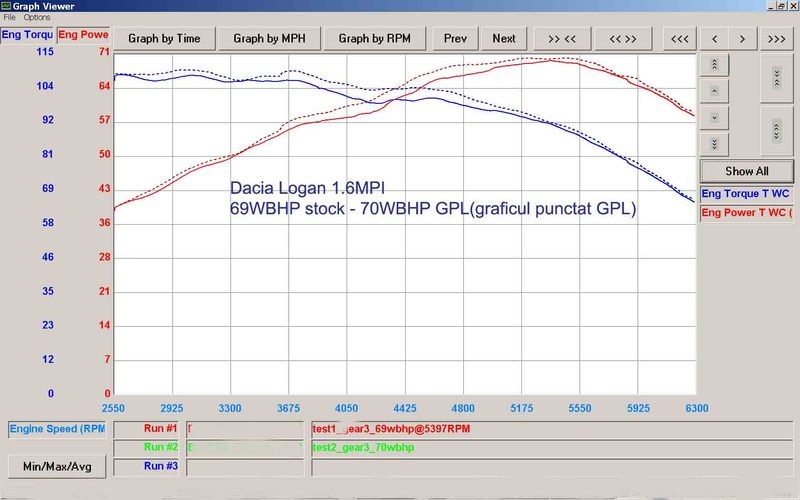Click the '<< >>' horizontal expand button
The width and height of the screenshot is (800, 500).
point(623,39)
